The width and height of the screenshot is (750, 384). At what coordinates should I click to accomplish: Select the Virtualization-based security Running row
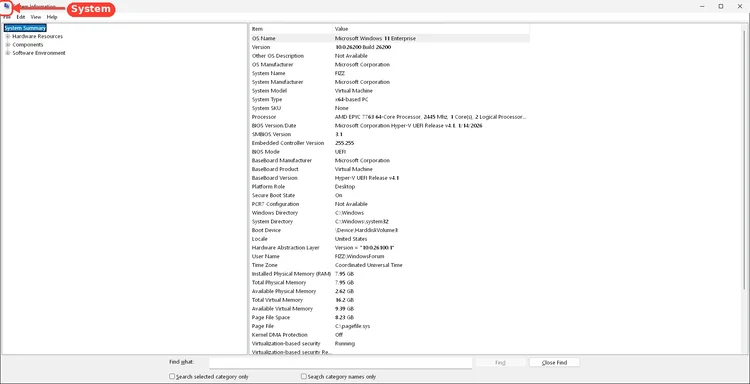tap(390, 343)
